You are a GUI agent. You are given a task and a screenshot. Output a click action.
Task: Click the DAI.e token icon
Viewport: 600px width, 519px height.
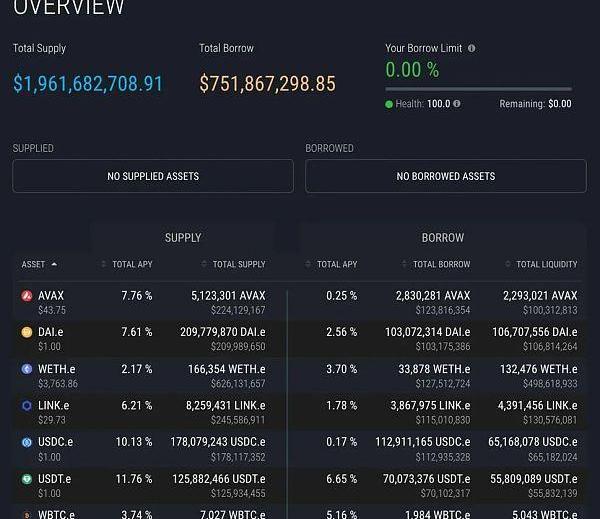click(27, 332)
